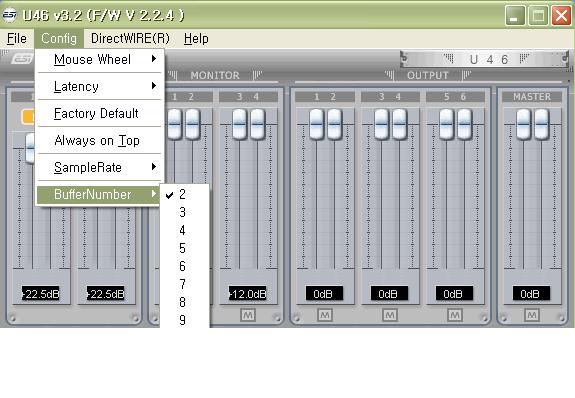
Task: Click Master left channel fader knob
Action: pyautogui.click(x=523, y=124)
